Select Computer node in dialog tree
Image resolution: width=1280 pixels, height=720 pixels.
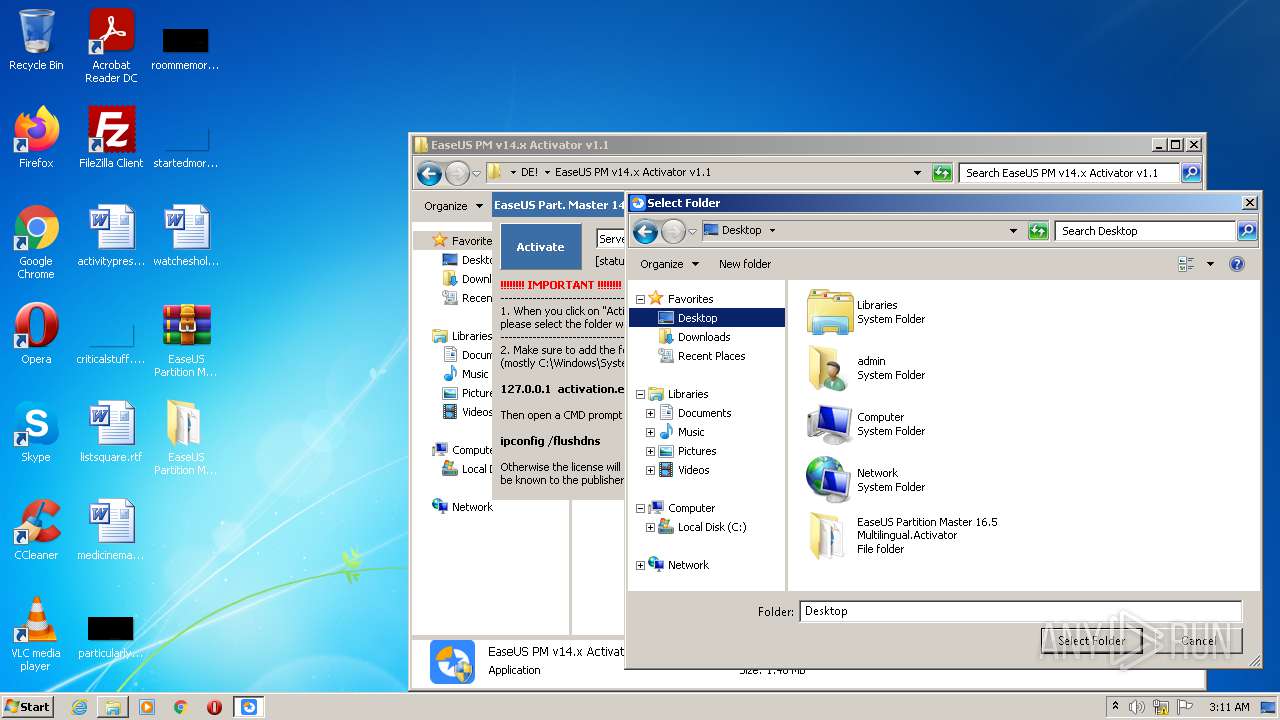[x=682, y=508]
